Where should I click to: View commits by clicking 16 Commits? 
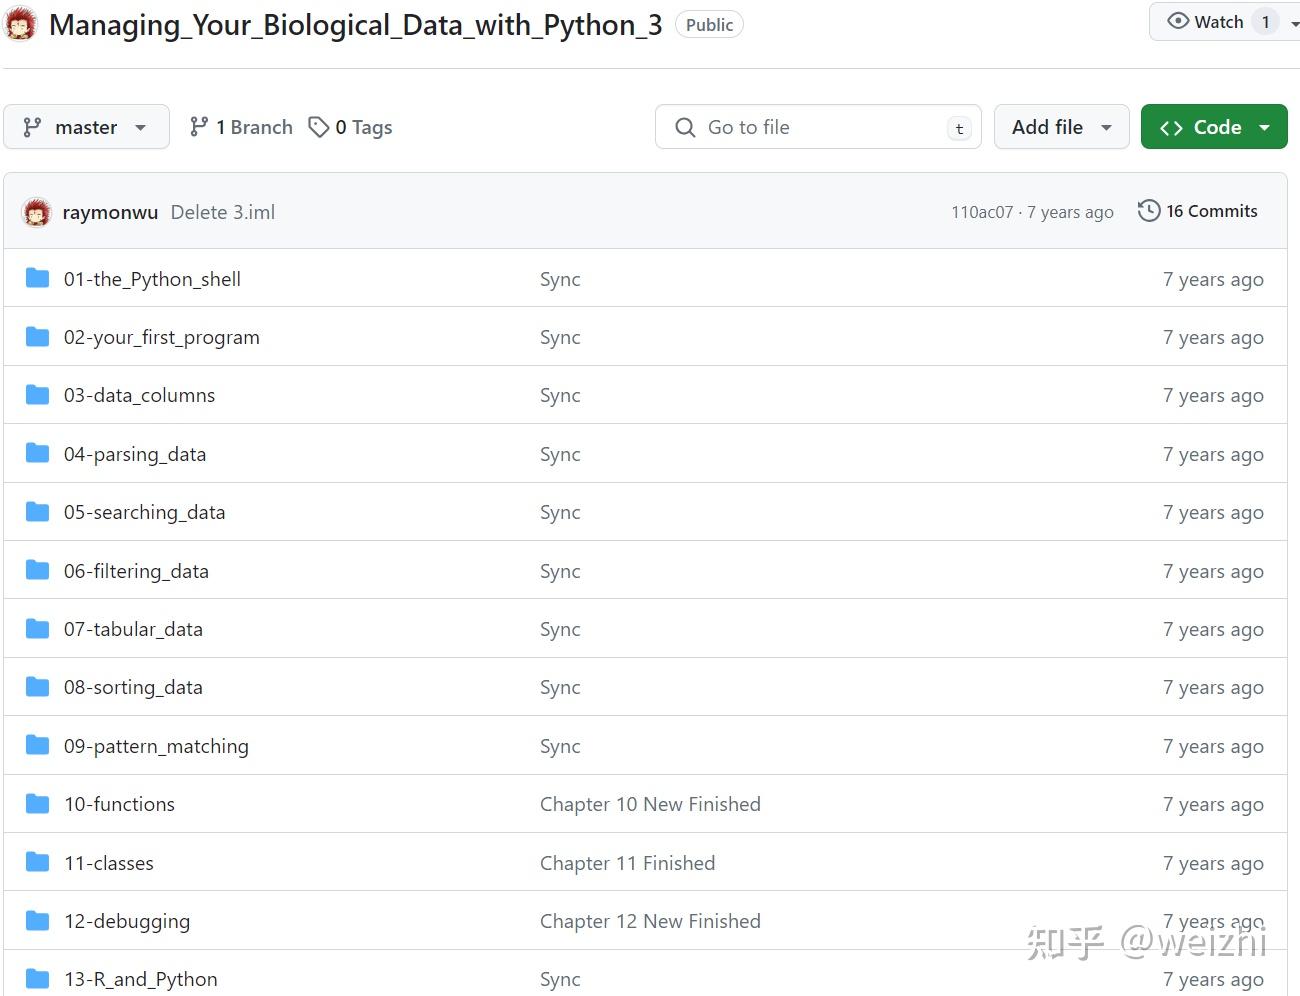click(1210, 211)
